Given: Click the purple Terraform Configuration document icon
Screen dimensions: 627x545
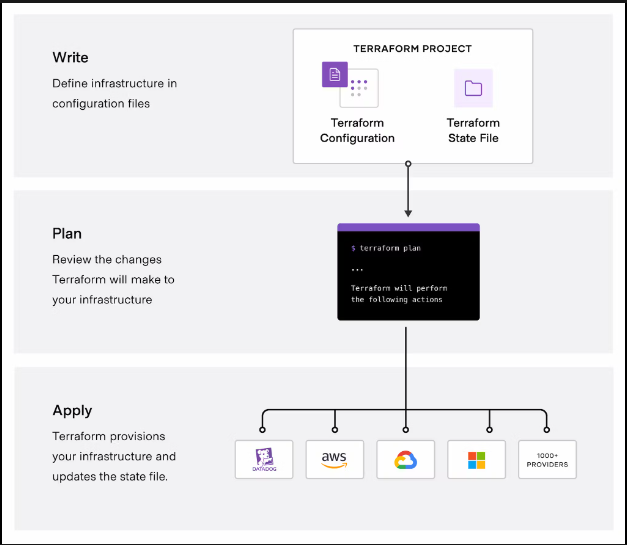Looking at the screenshot, I should [x=335, y=74].
